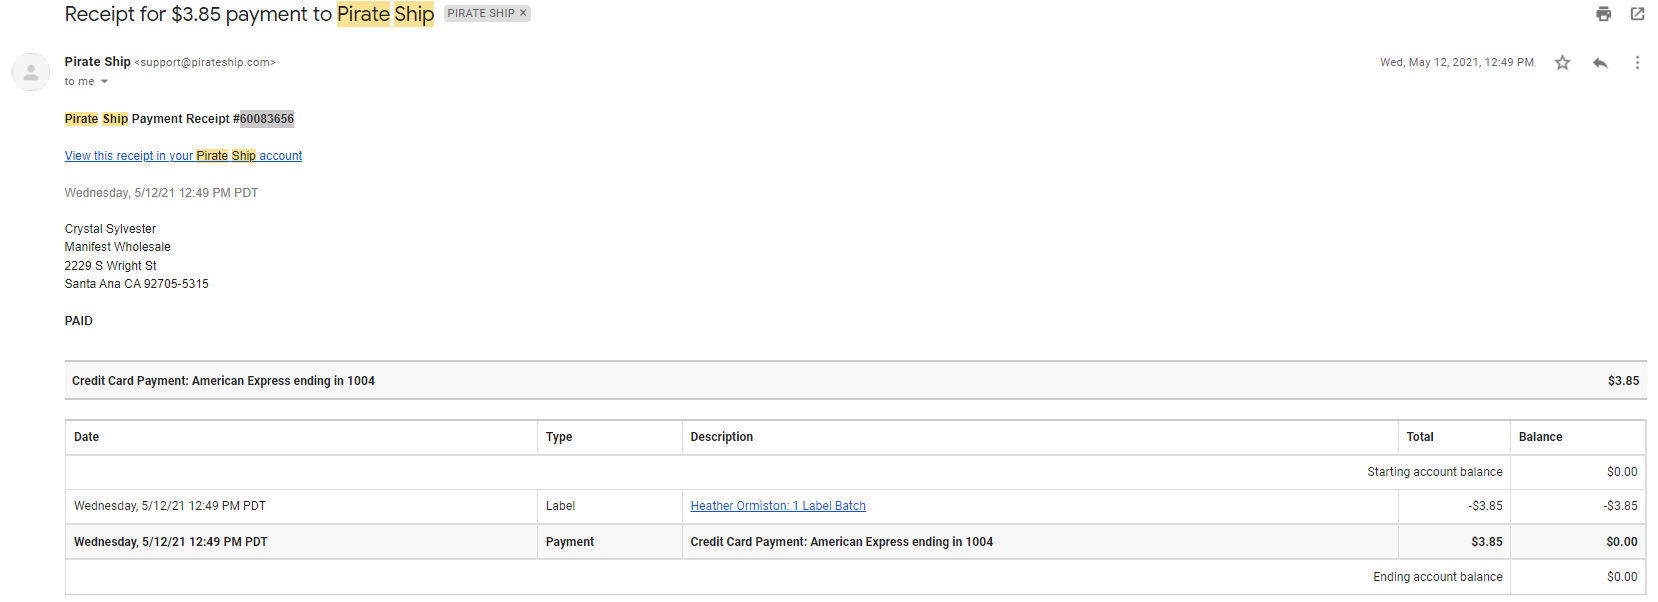
Task: Click the '$3.85' amount in the summary bar
Action: coord(1623,381)
